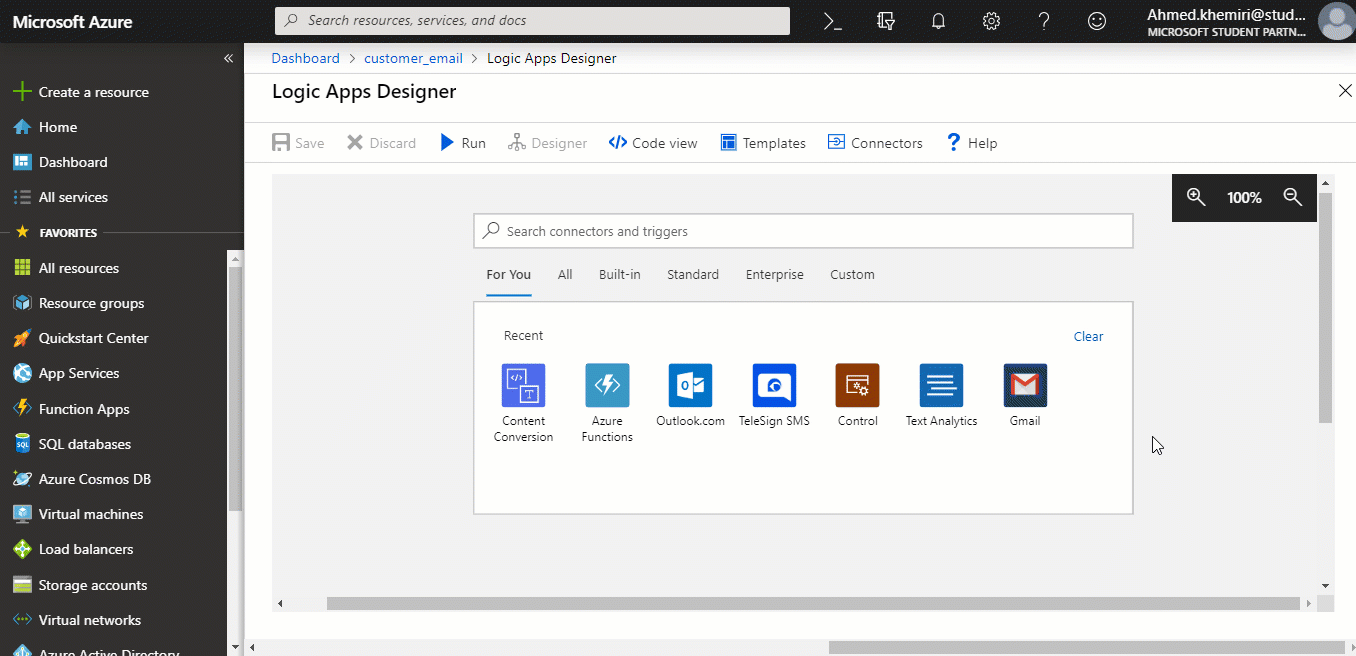Open Azure Cosmos DB
This screenshot has height=656, width=1356.
82,479
